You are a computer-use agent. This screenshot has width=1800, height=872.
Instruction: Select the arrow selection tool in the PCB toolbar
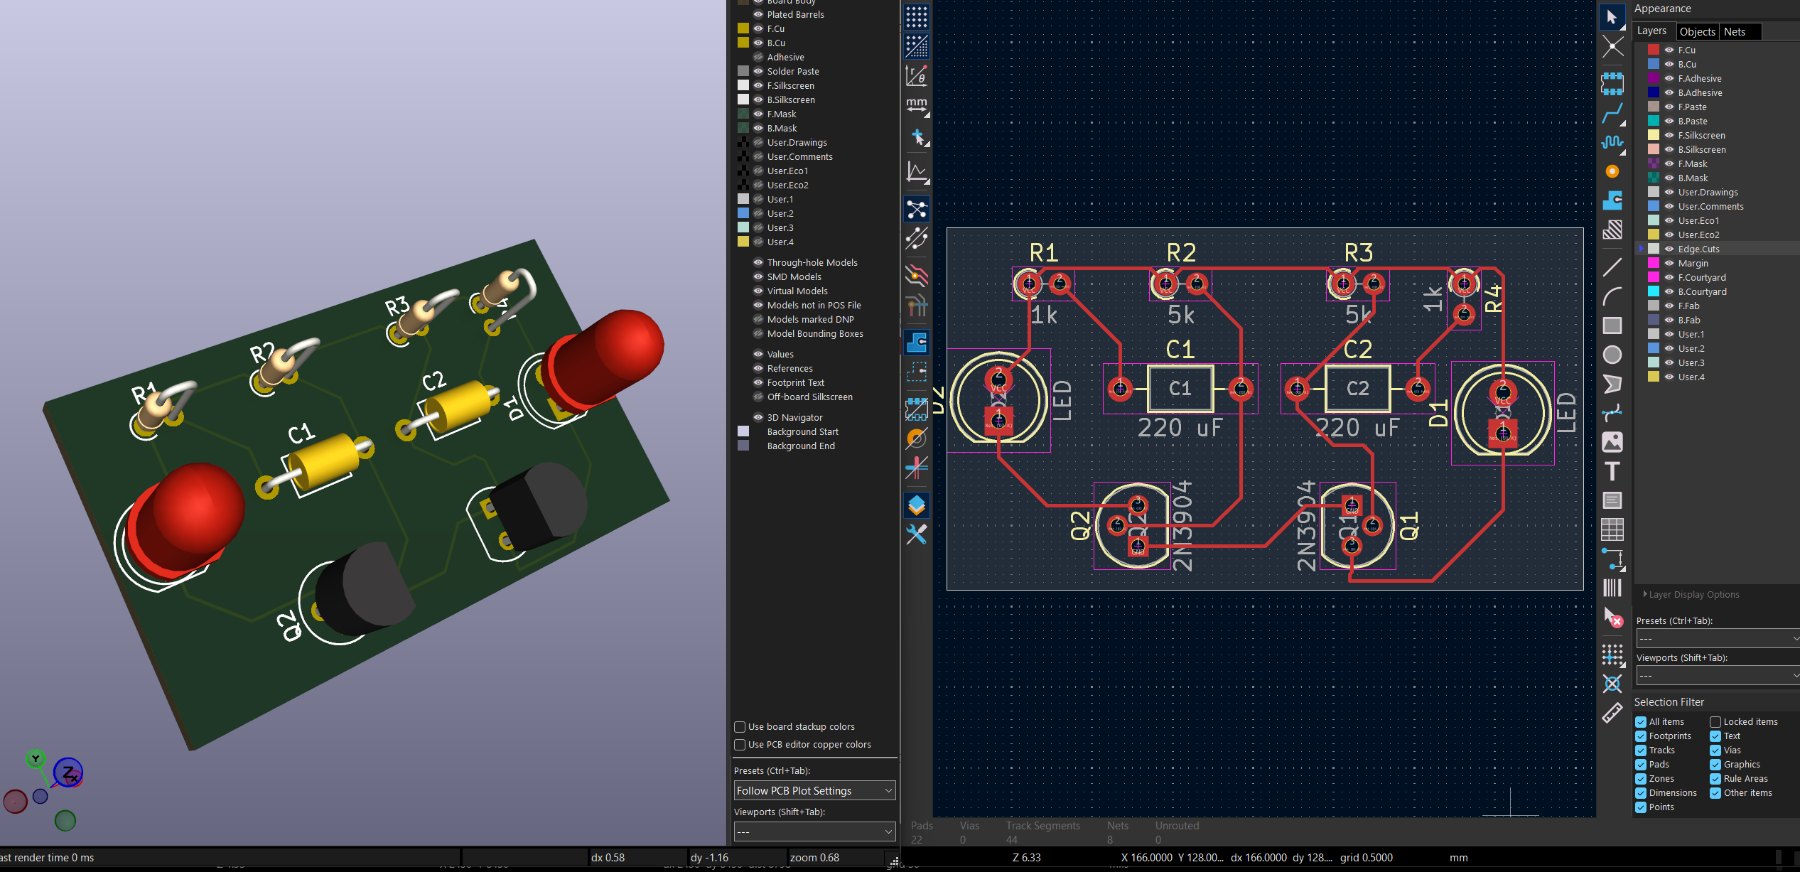(1612, 17)
